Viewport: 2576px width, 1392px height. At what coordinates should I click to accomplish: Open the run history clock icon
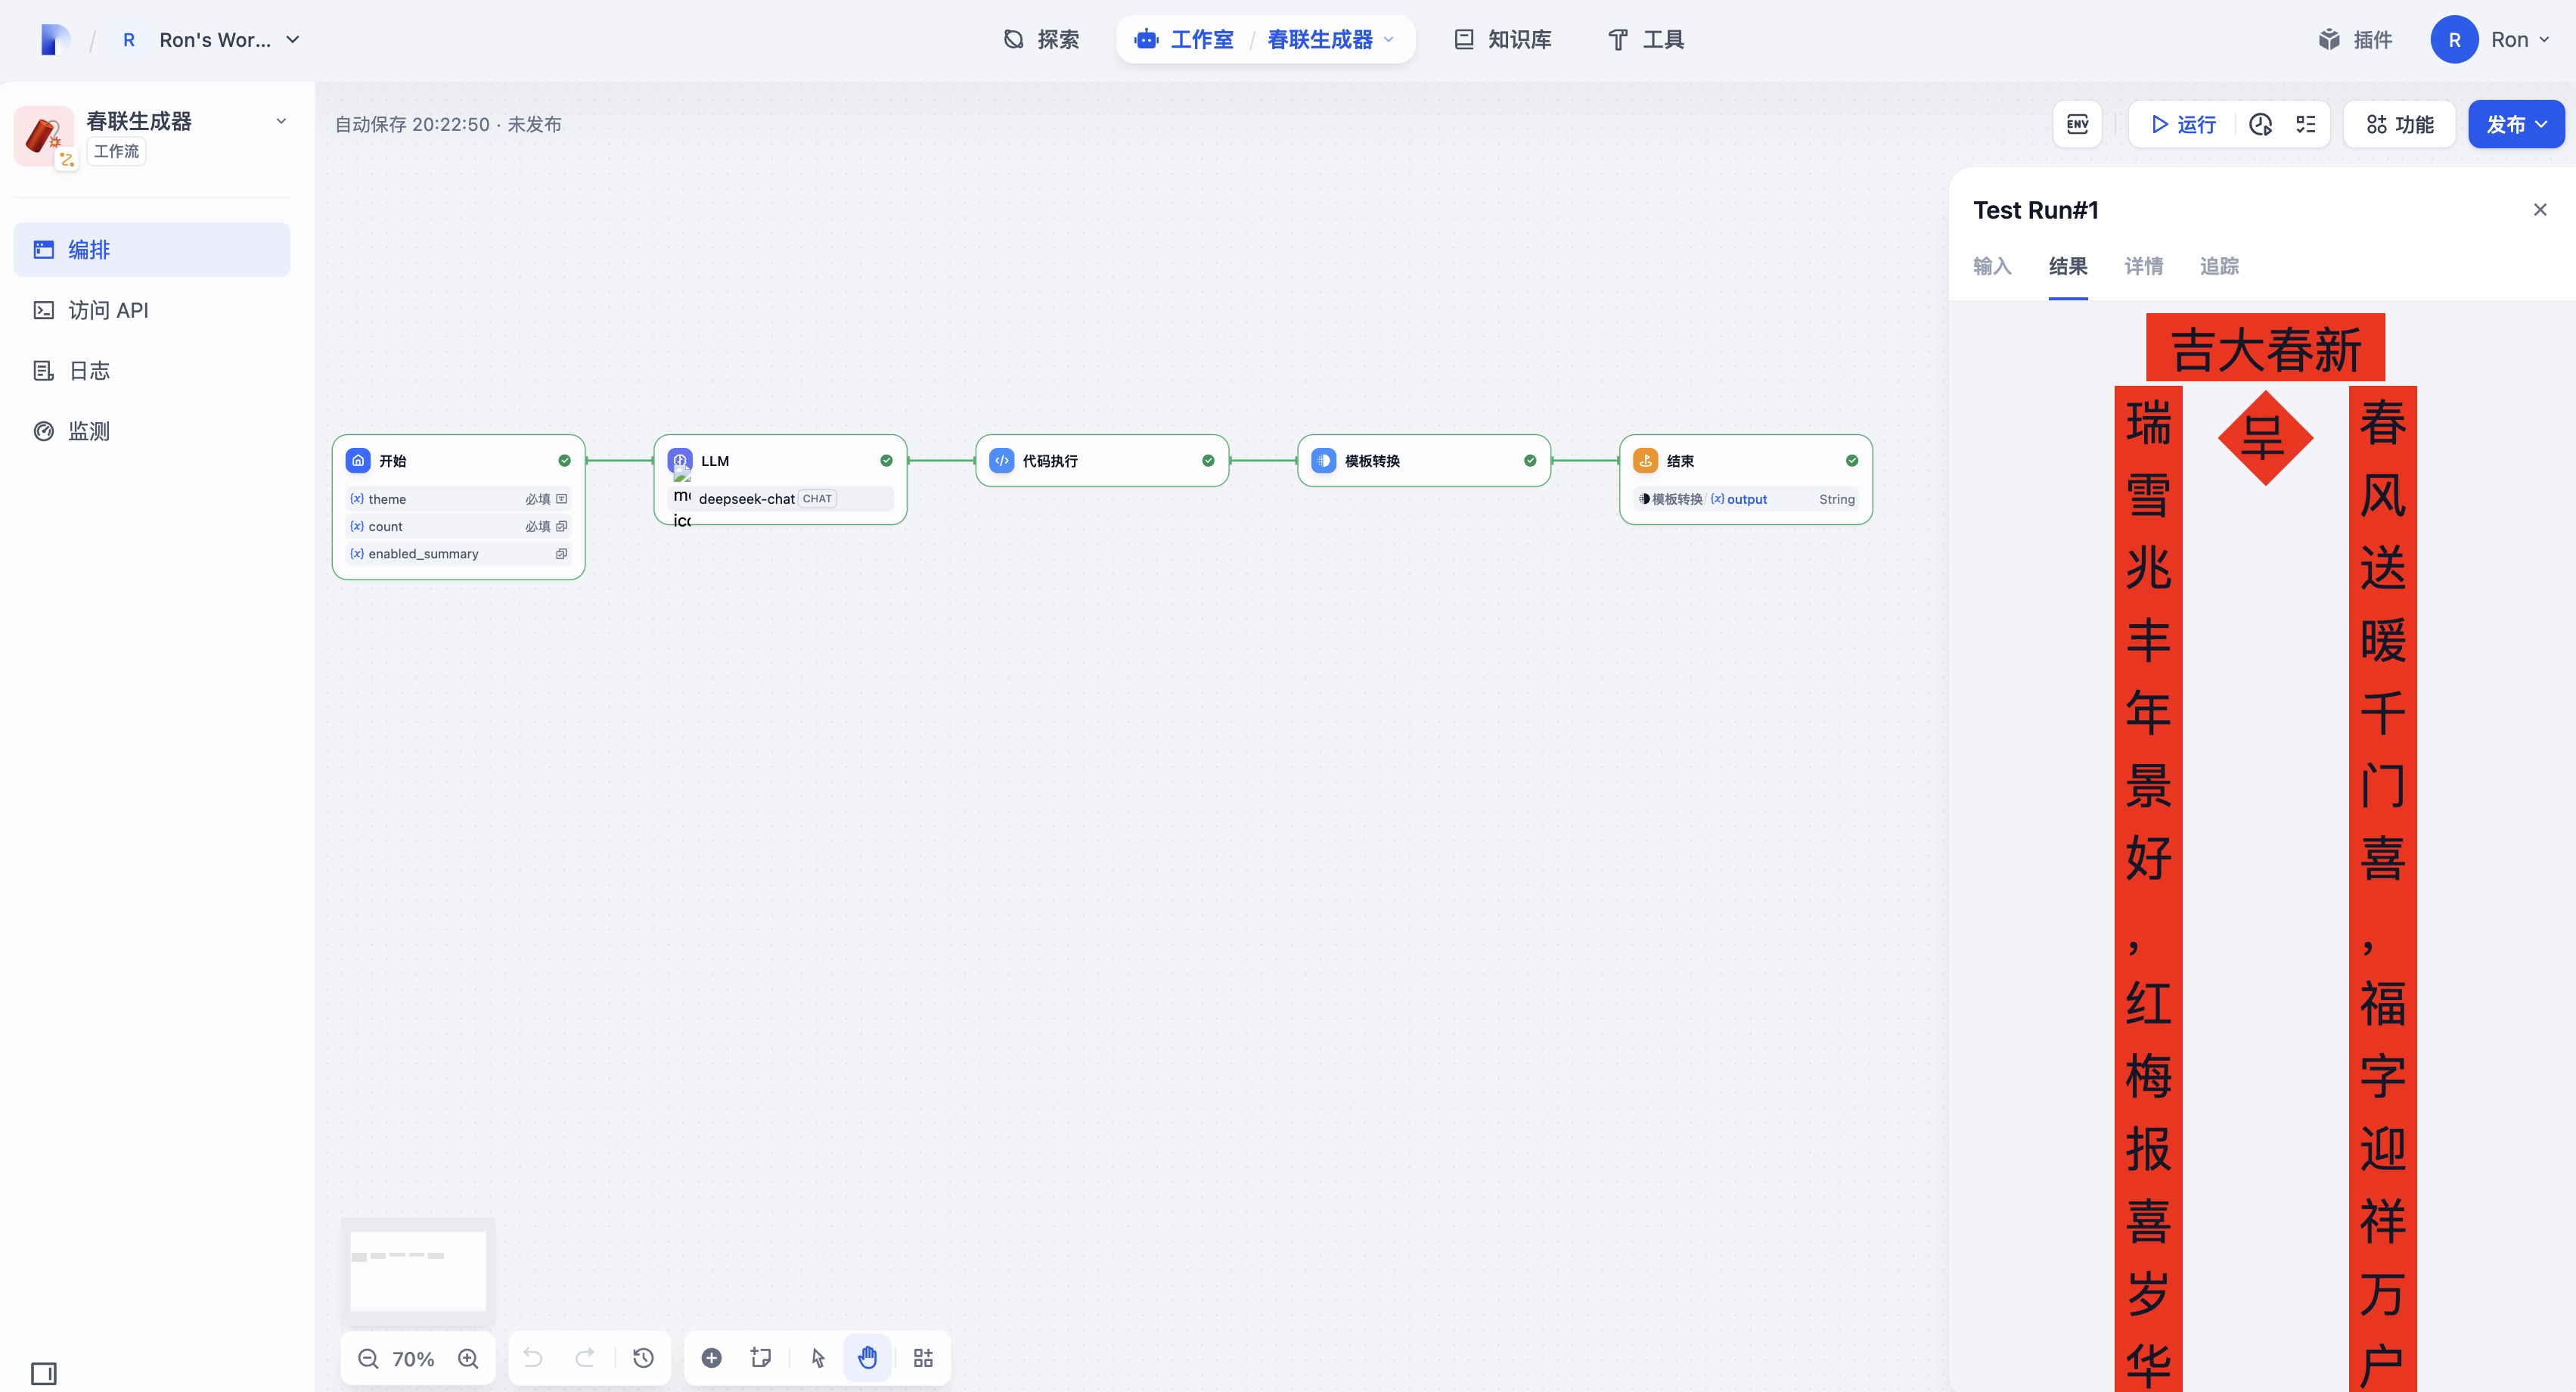(2260, 124)
